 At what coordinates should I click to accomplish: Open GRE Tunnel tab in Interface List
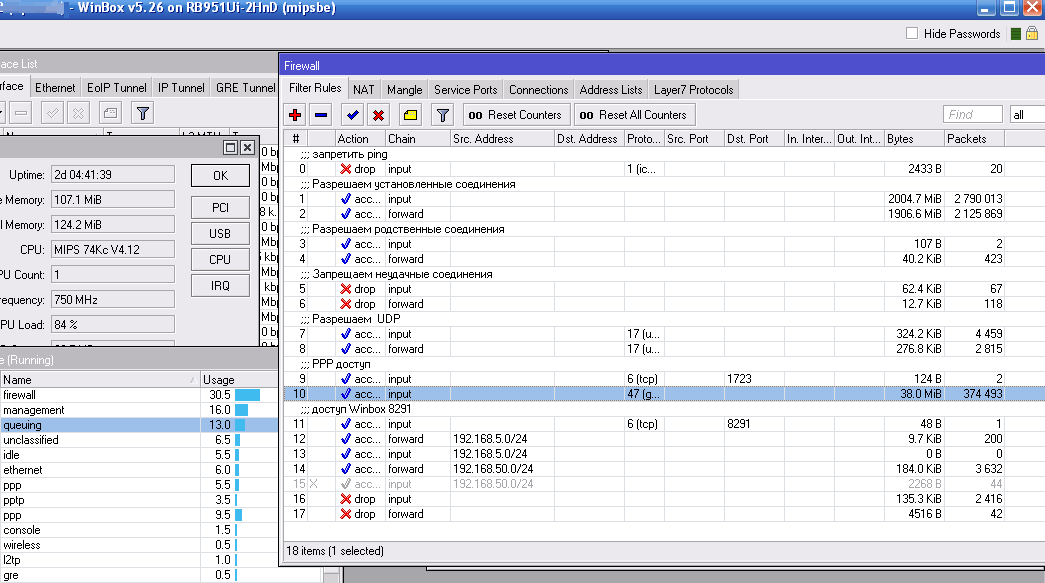(245, 87)
